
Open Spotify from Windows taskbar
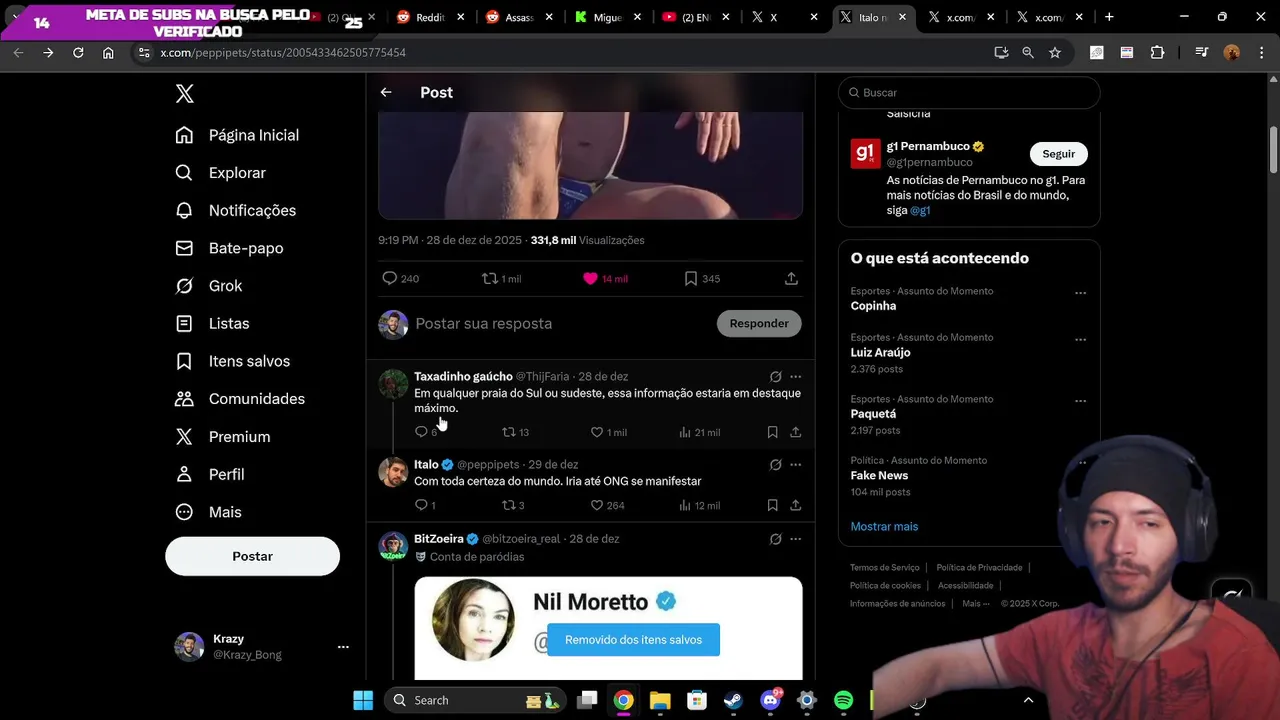tap(843, 700)
